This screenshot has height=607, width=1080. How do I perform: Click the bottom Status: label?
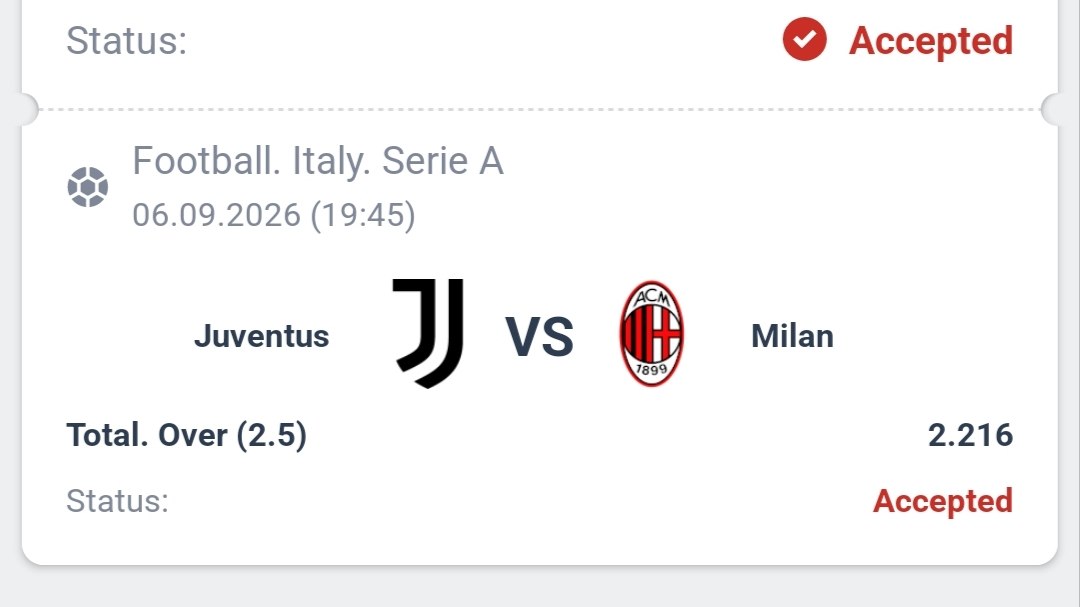tap(117, 501)
